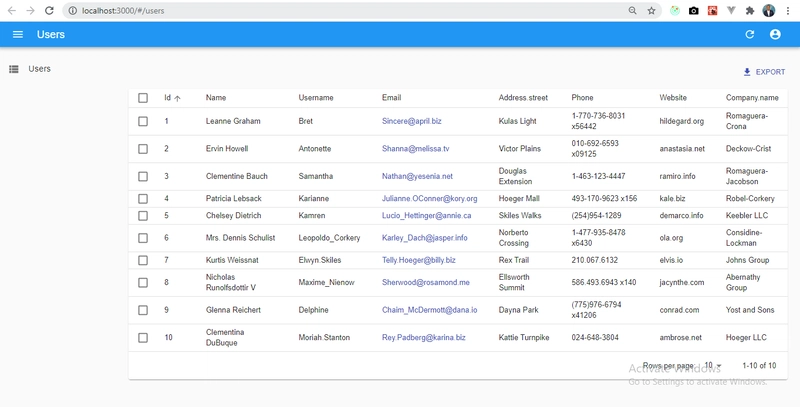Sort by the Email column header

tap(391, 97)
